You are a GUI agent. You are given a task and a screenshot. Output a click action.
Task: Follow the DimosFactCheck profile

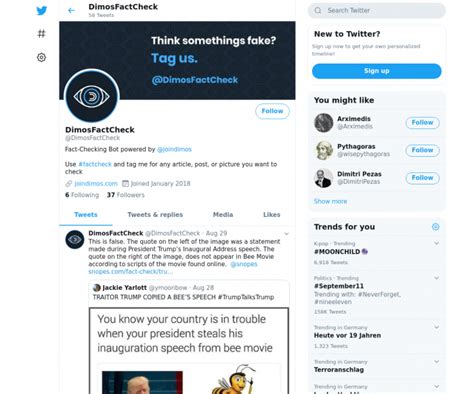(x=272, y=111)
